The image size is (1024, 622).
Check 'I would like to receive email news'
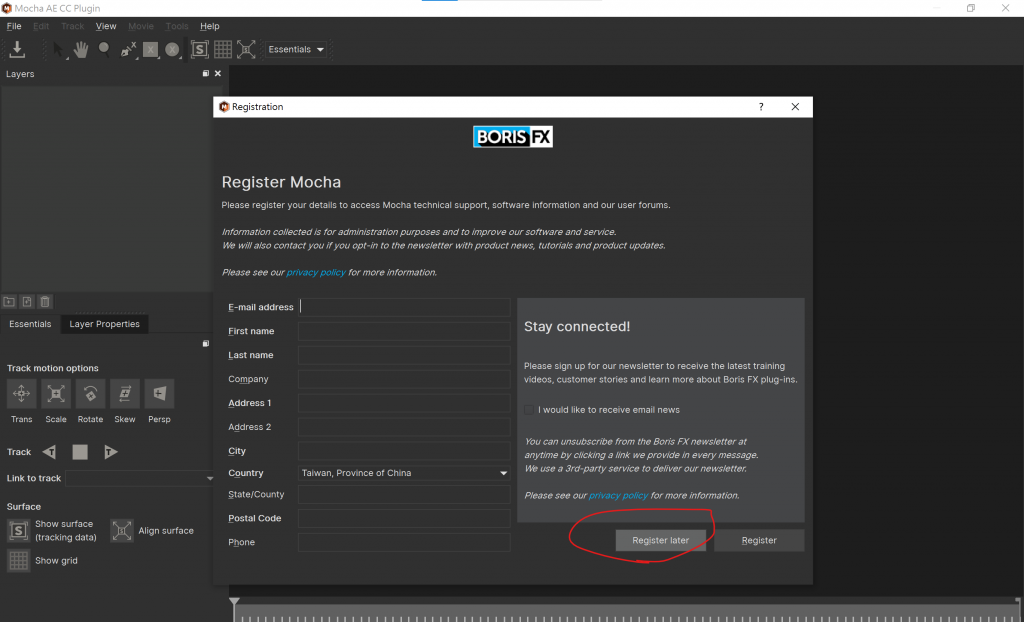coord(529,410)
